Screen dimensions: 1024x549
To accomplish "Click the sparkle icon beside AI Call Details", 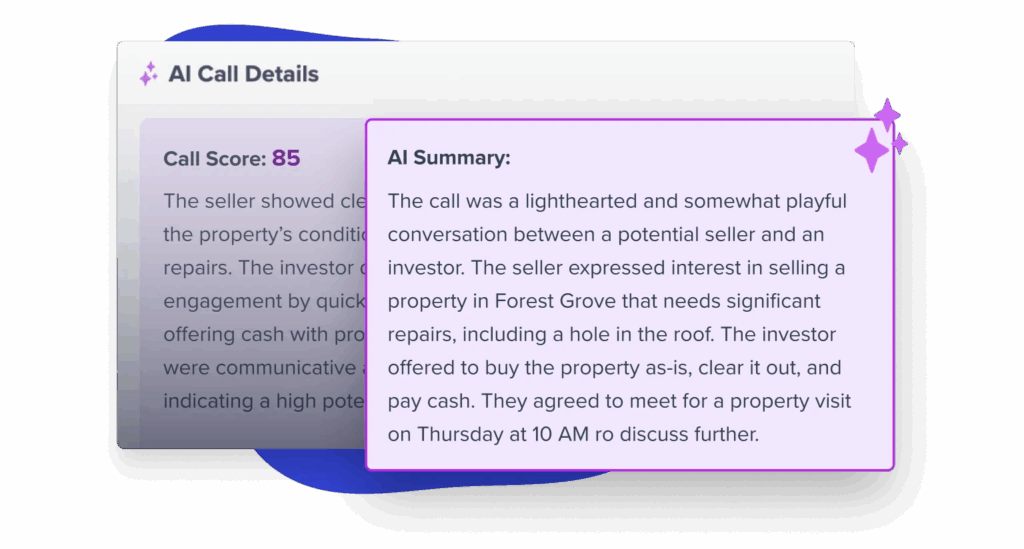I will pos(148,74).
